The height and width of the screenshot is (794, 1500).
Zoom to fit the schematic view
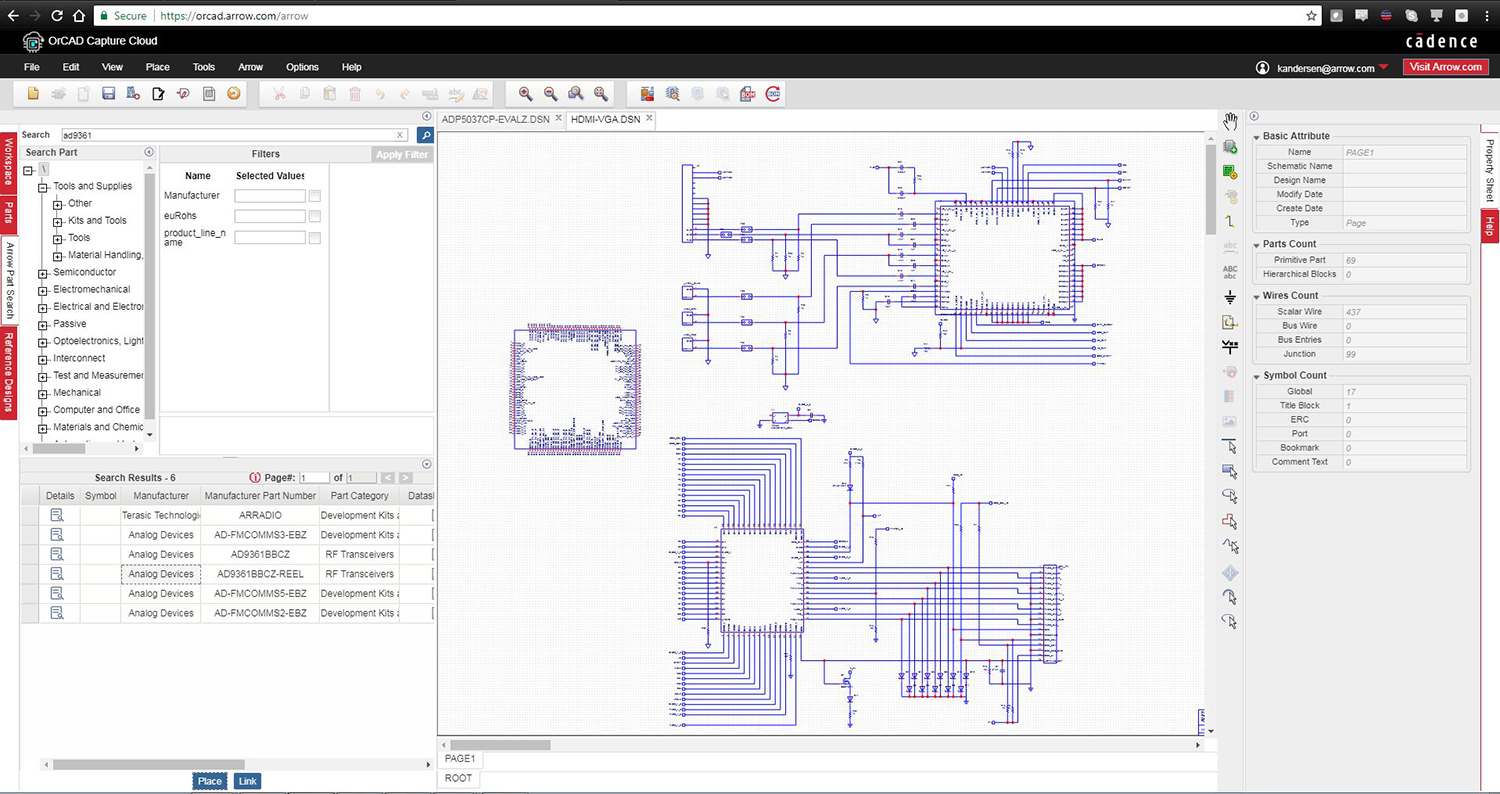coord(600,93)
